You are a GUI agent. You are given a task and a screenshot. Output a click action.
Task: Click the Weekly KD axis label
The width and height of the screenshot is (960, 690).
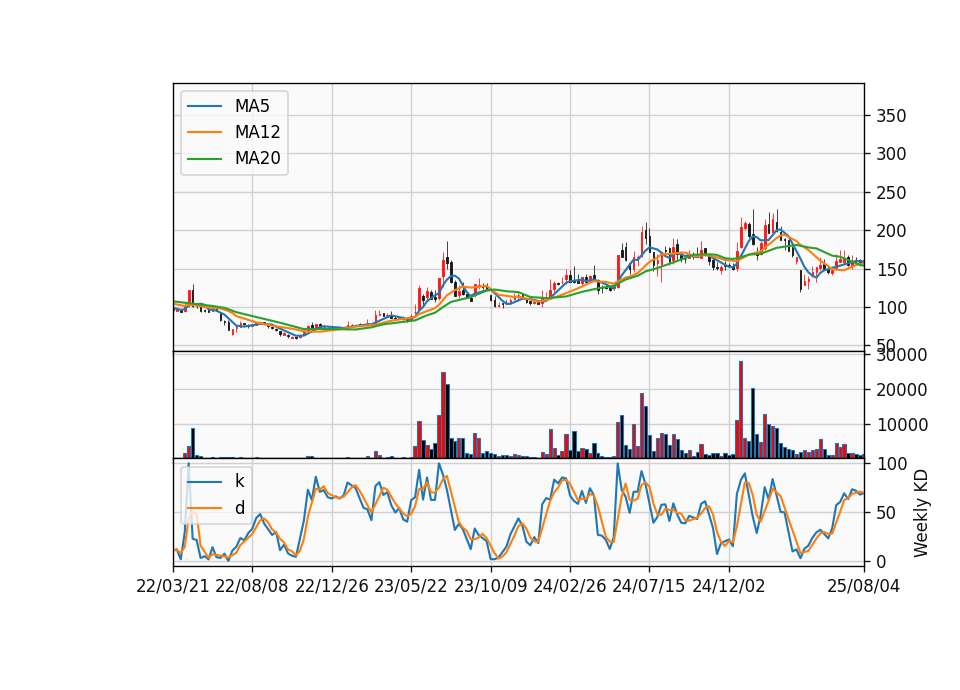pyautogui.click(x=920, y=513)
